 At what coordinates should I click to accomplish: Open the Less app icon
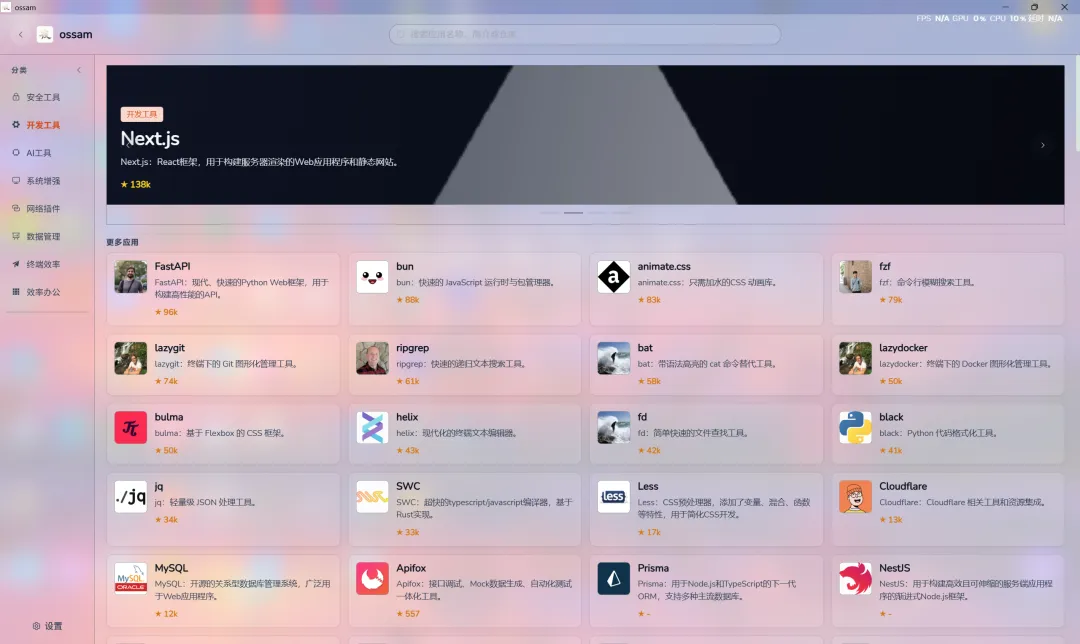613,497
